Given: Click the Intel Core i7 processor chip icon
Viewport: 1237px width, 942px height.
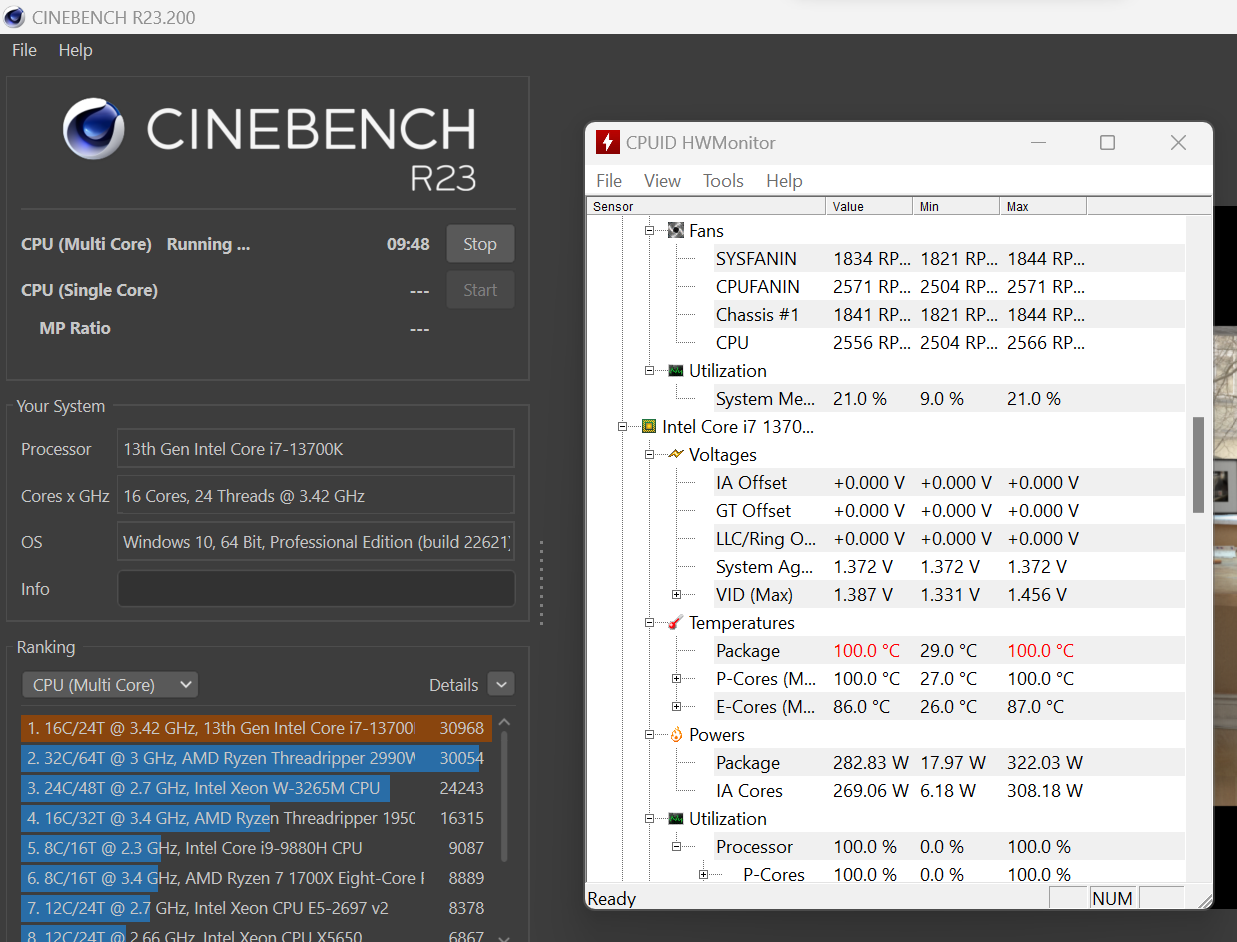Looking at the screenshot, I should tap(649, 426).
